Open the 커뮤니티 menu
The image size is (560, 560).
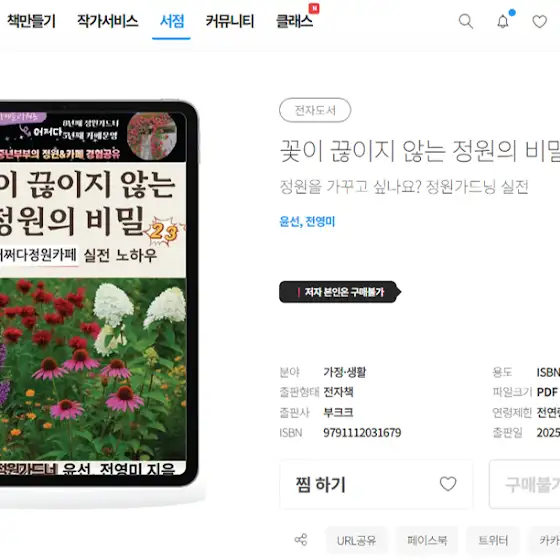click(x=230, y=21)
